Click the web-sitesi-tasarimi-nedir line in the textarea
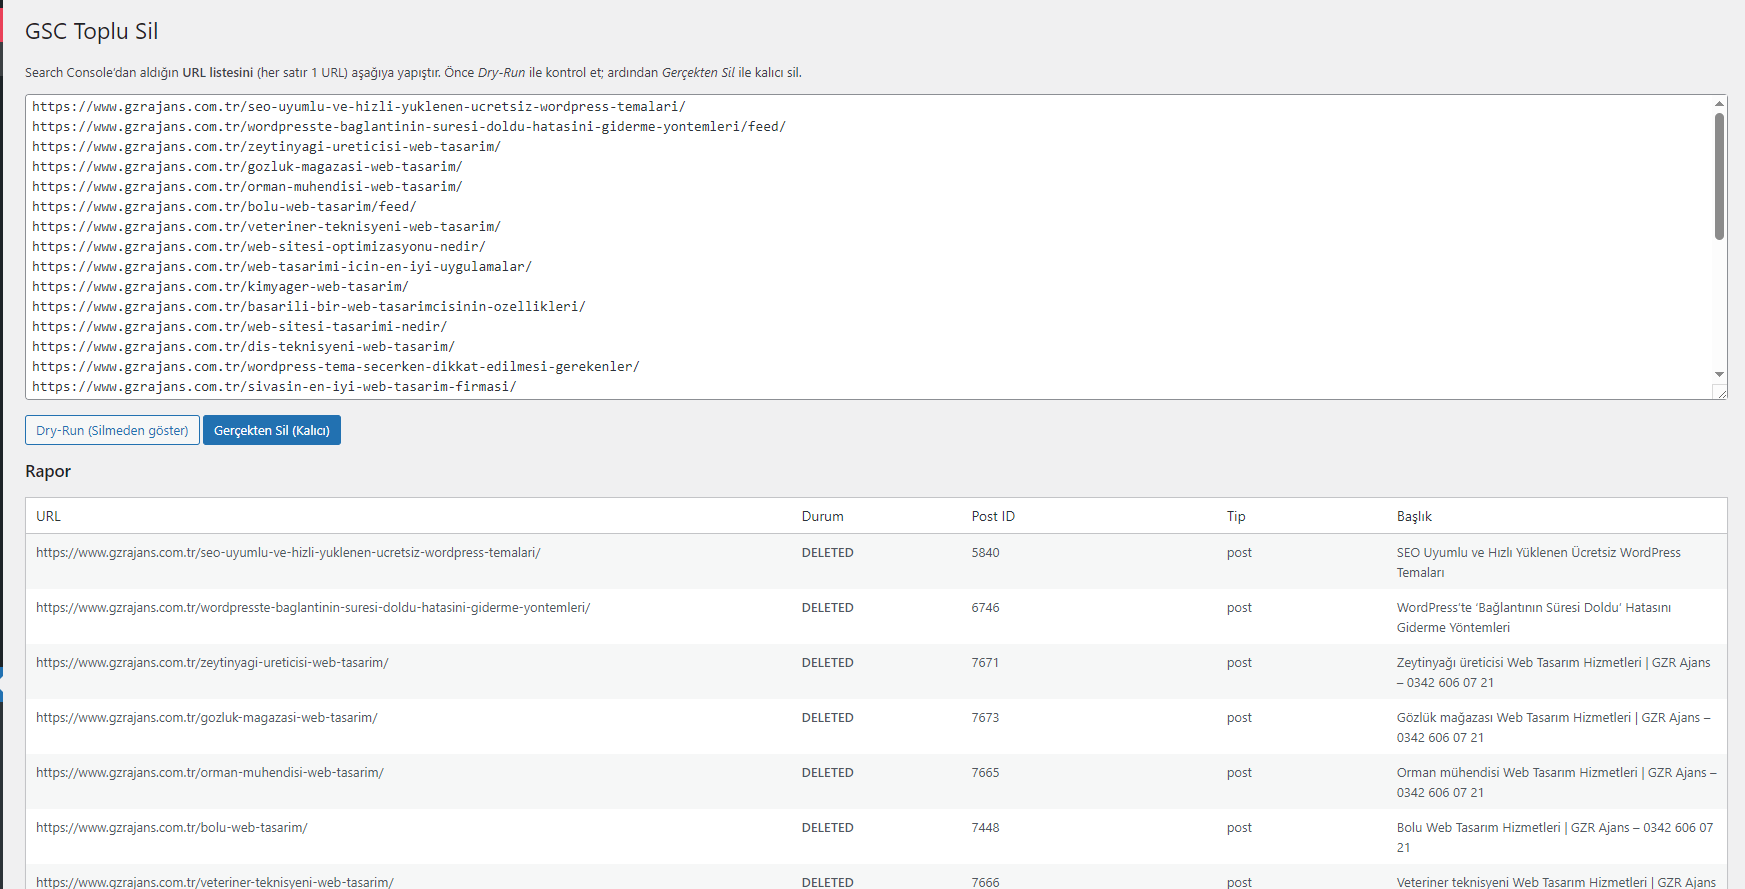This screenshot has height=889, width=1745. 240,327
